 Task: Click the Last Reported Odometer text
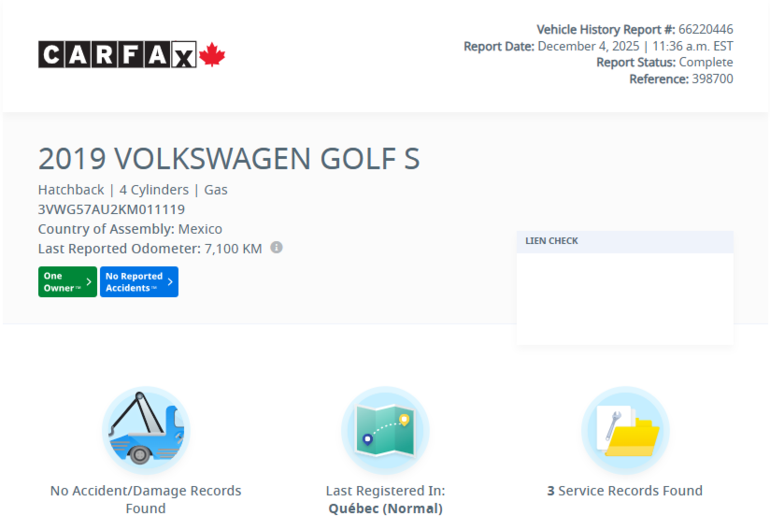152,248
